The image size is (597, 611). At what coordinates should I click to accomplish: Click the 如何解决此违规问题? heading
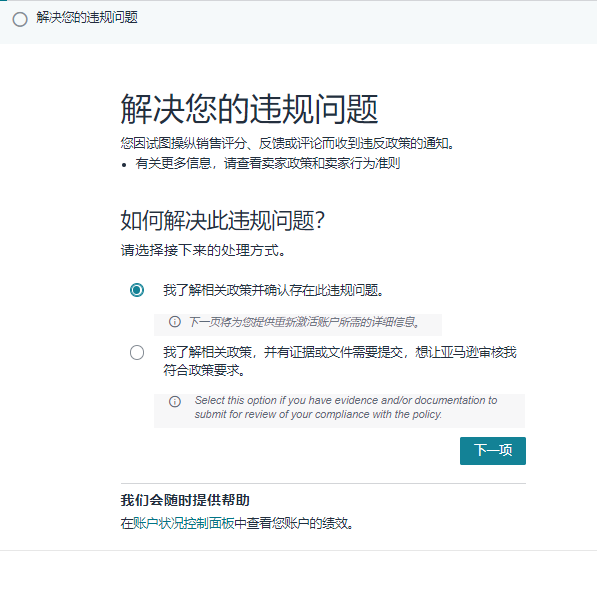tap(223, 221)
